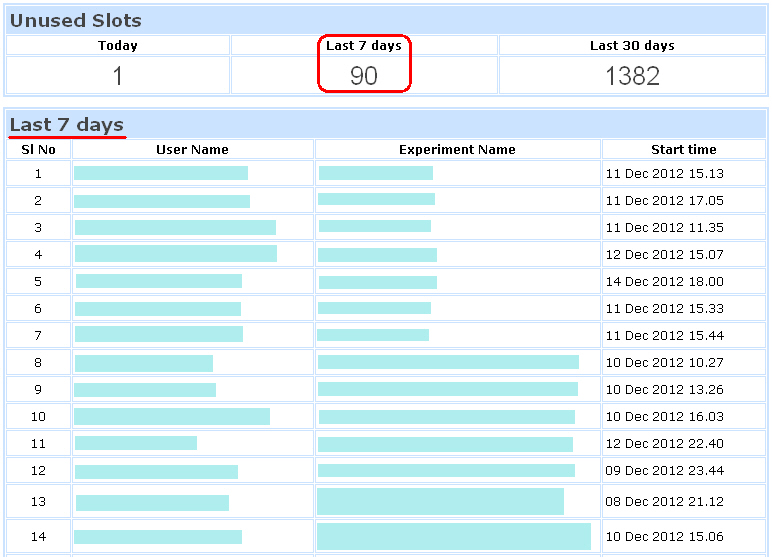Click serial number 10 in the table
The height and width of the screenshot is (557, 772).
(38, 416)
